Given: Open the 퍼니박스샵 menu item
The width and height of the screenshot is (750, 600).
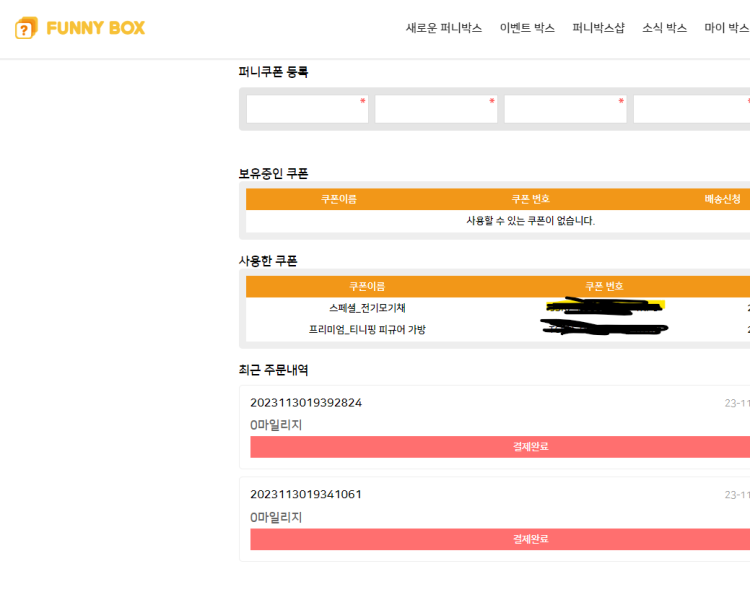Looking at the screenshot, I should (598, 28).
